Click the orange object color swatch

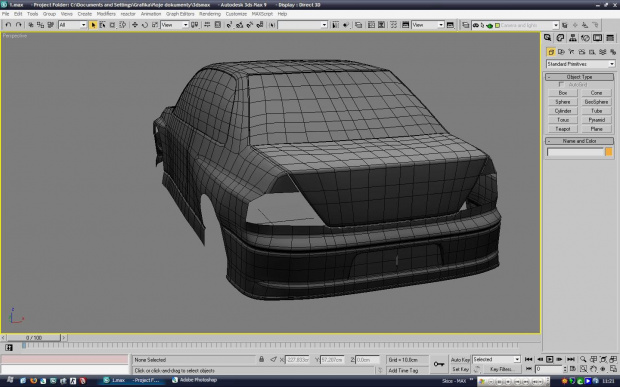[x=609, y=152]
